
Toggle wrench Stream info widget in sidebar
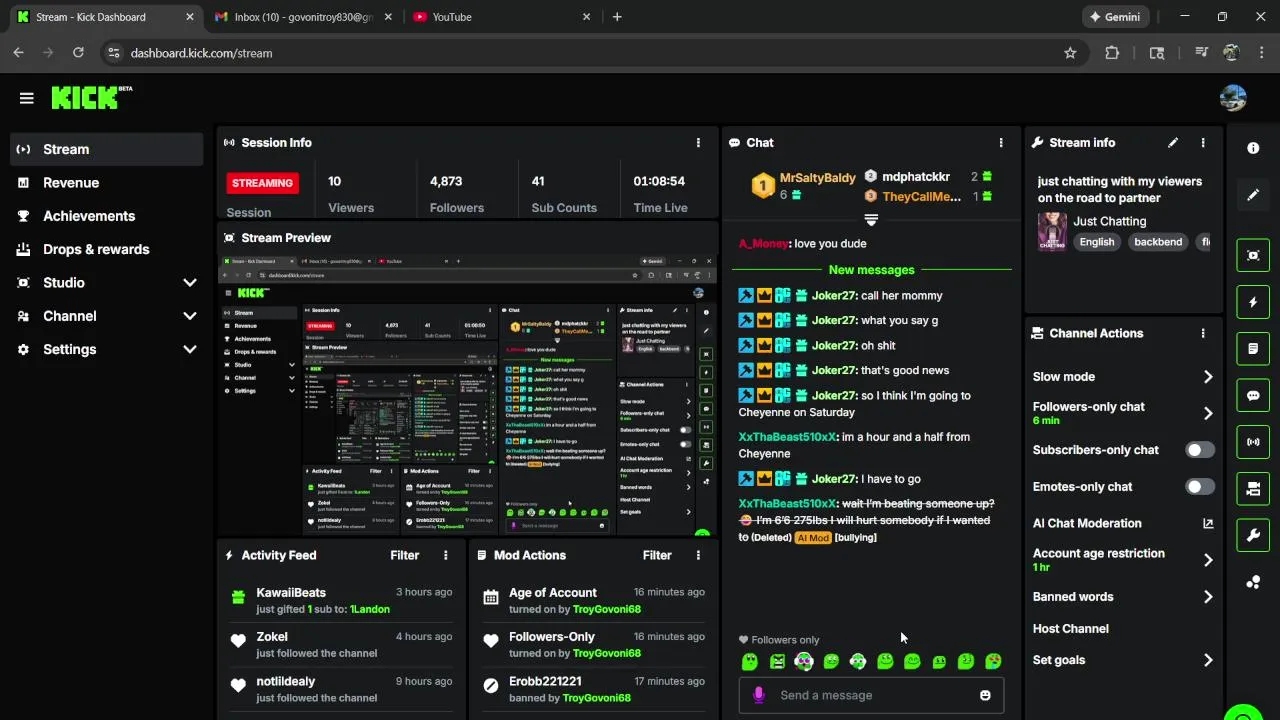1253,535
